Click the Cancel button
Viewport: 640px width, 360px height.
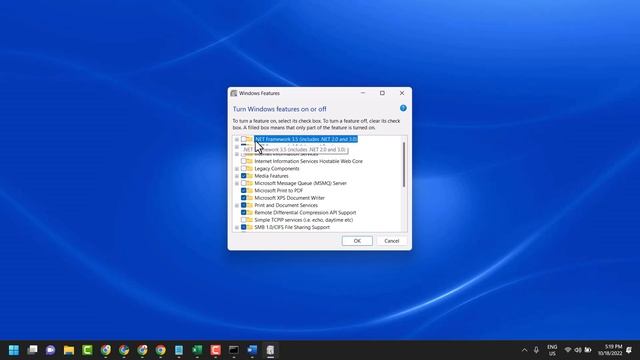pos(391,241)
